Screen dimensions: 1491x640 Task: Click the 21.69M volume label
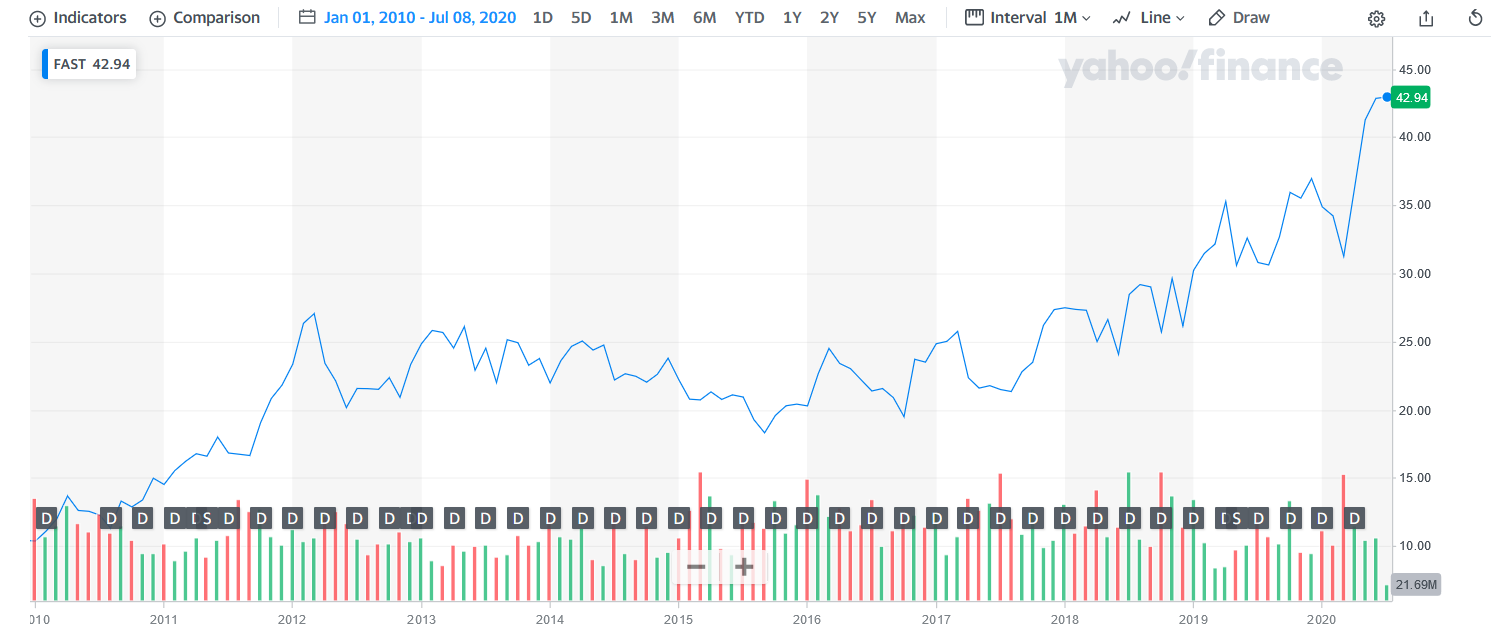pos(1415,585)
